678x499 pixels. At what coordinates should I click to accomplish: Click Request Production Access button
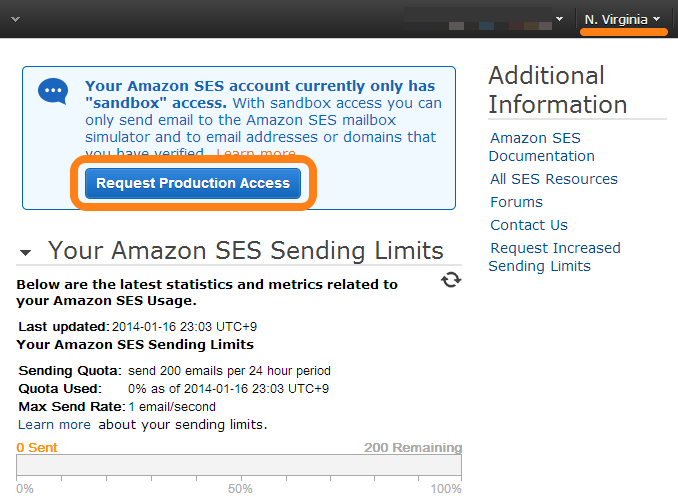(193, 183)
